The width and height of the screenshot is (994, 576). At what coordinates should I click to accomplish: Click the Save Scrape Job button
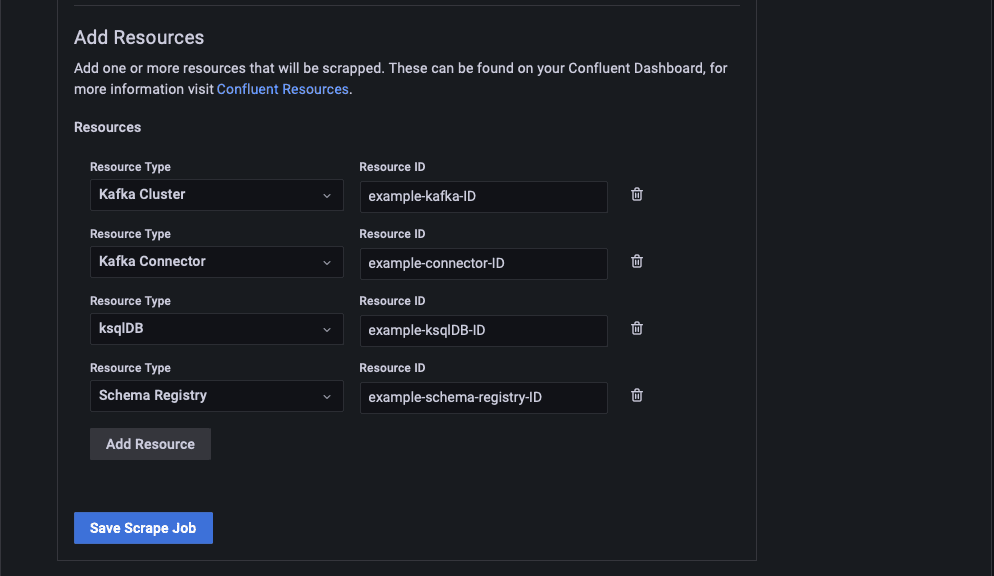click(143, 528)
